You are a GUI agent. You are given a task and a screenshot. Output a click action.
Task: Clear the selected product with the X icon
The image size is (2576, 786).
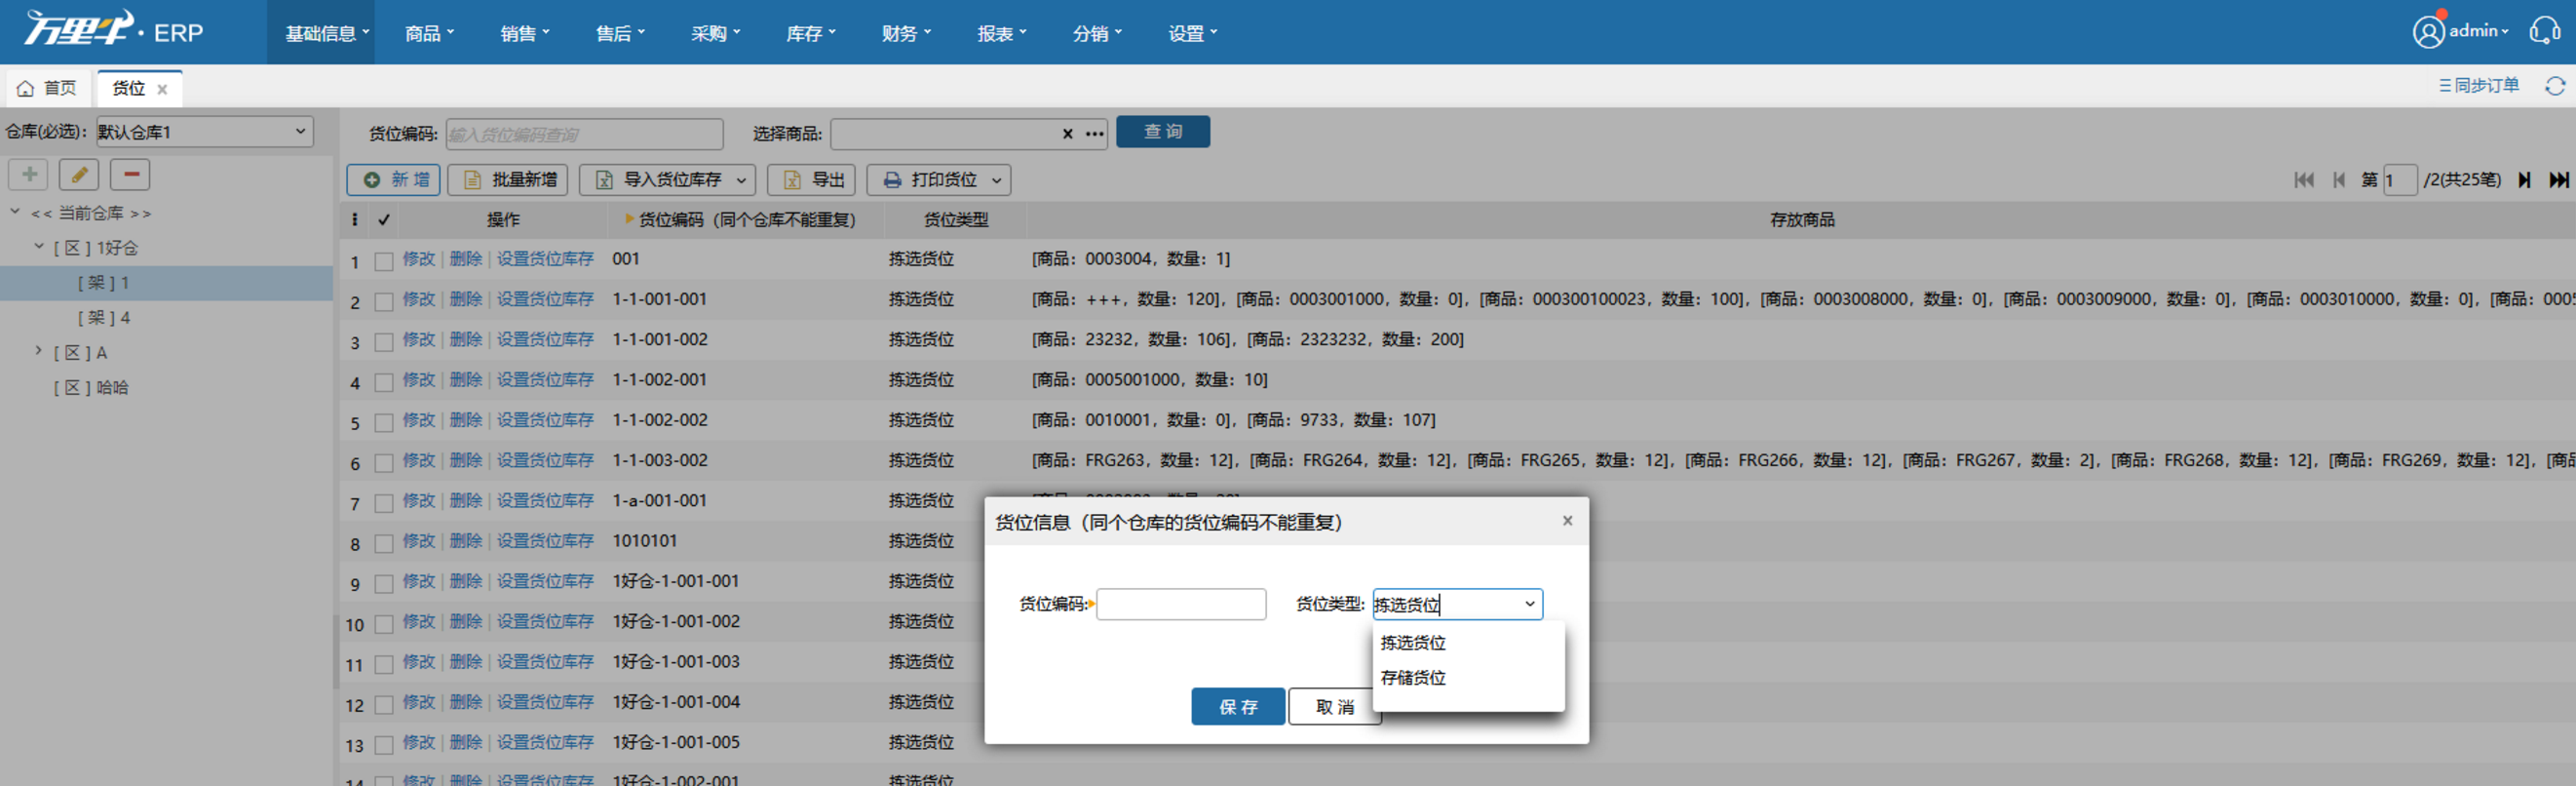[x=1067, y=134]
